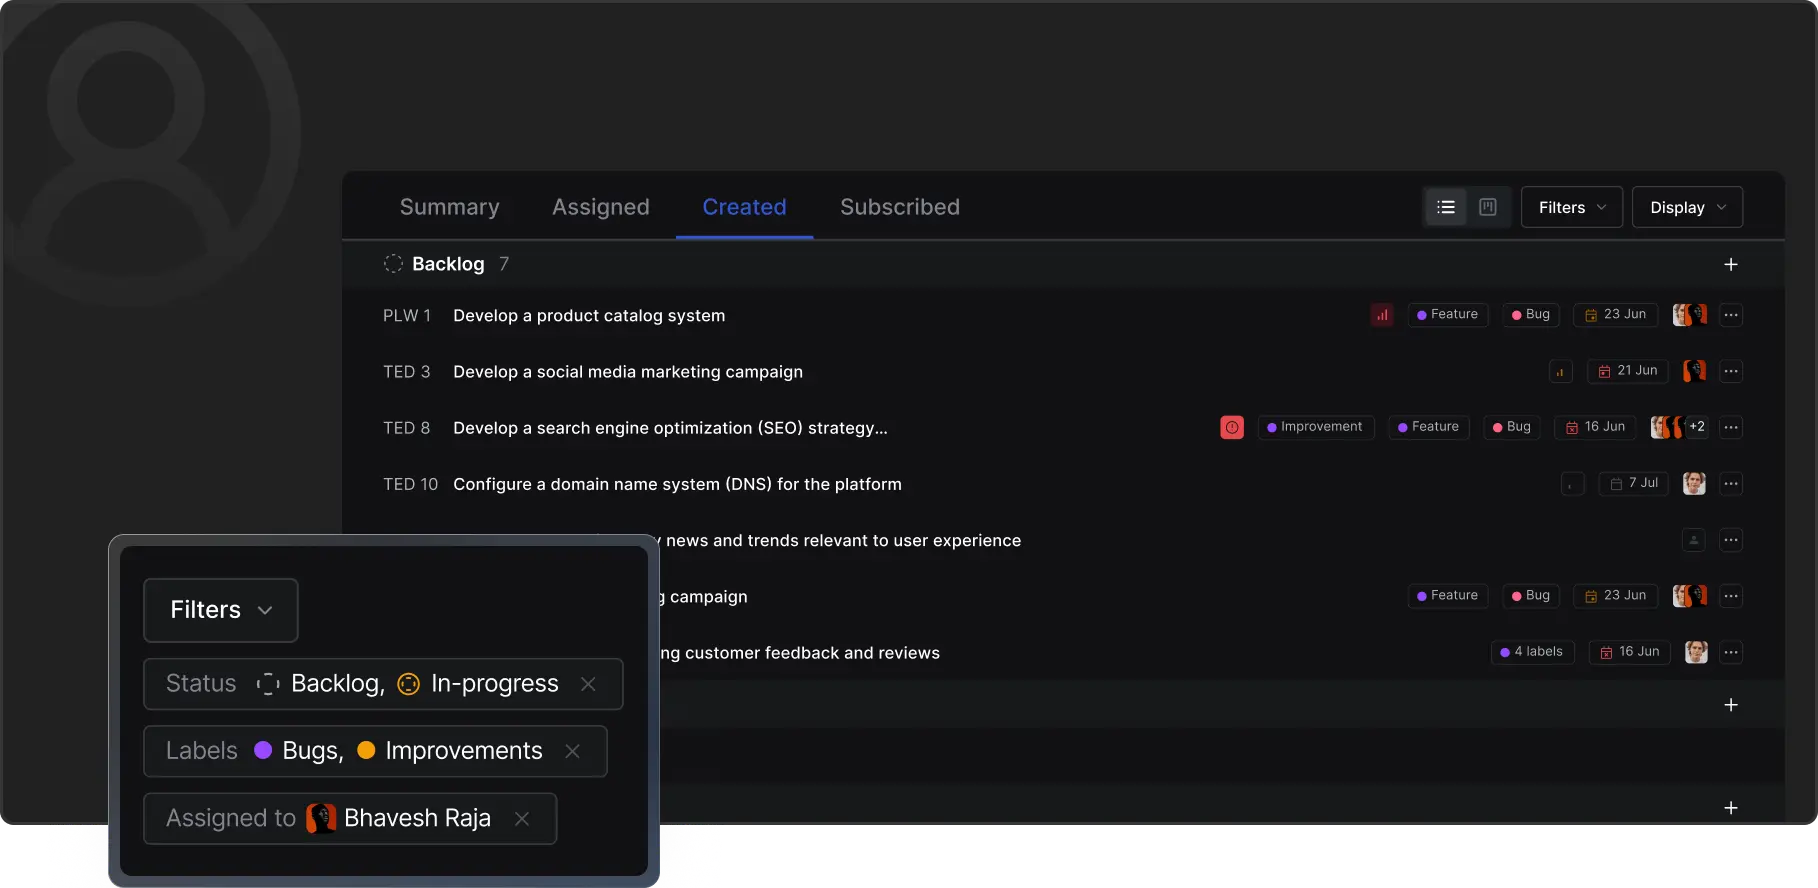This screenshot has height=888, width=1818.
Task: Expand Filters dropdown in the popup panel
Action: 221,610
